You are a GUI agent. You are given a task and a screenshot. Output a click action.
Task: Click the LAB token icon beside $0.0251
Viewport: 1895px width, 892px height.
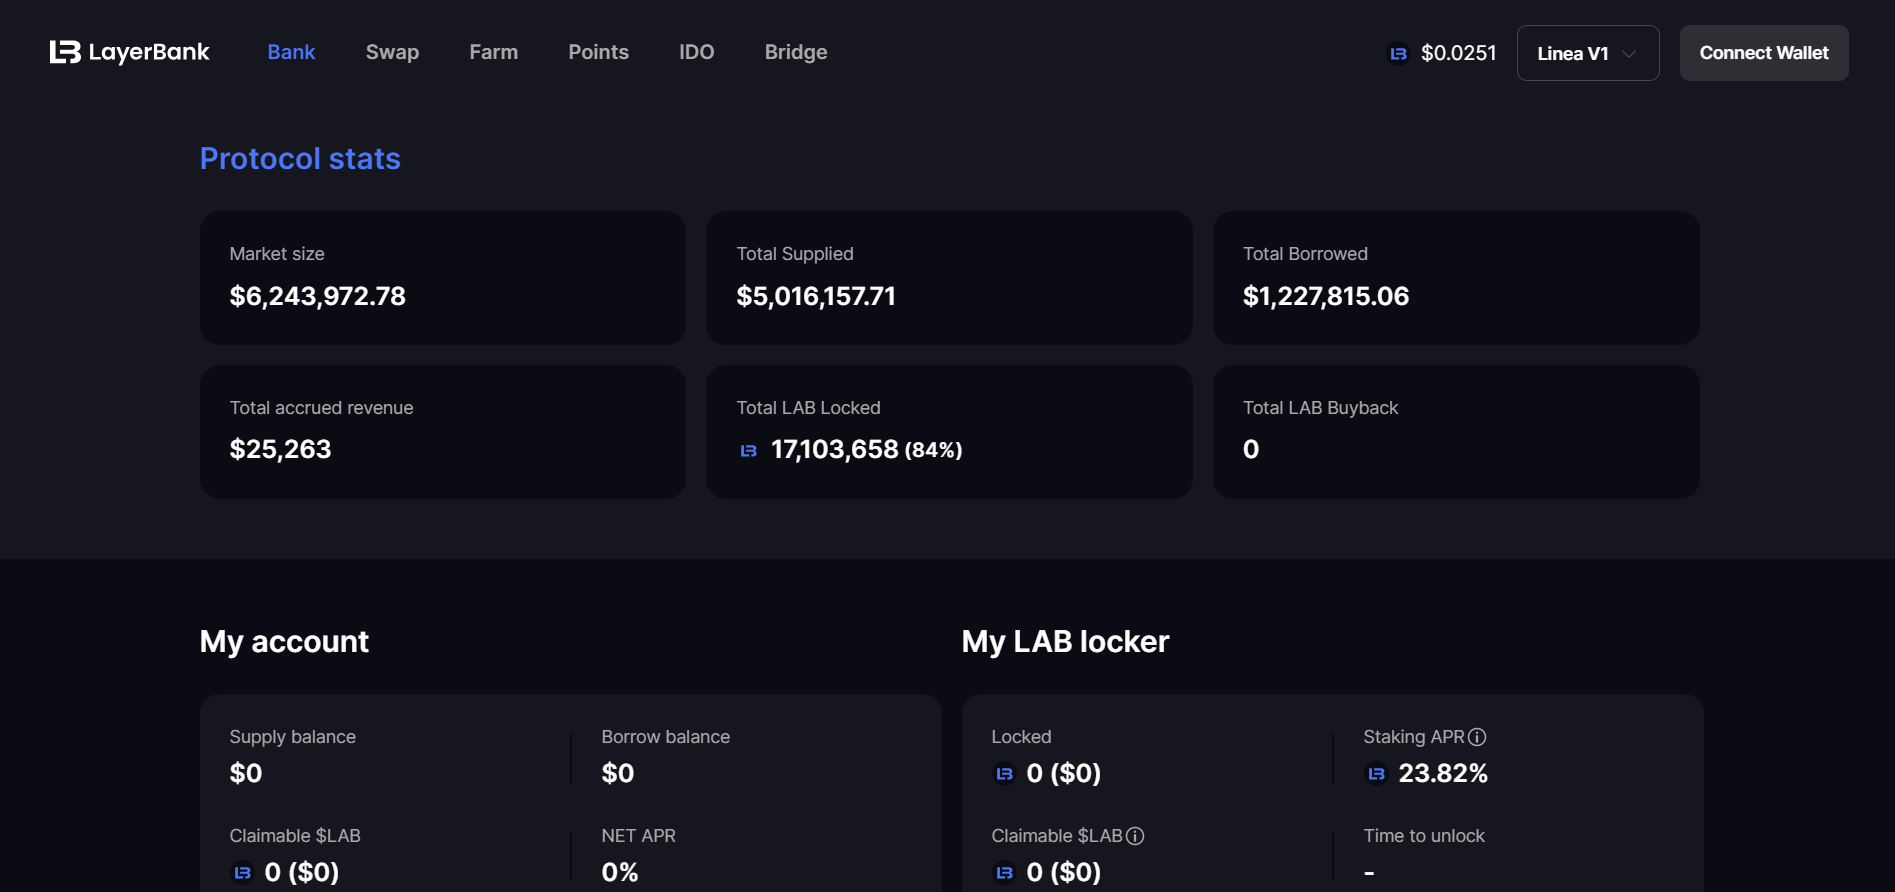(x=1398, y=54)
